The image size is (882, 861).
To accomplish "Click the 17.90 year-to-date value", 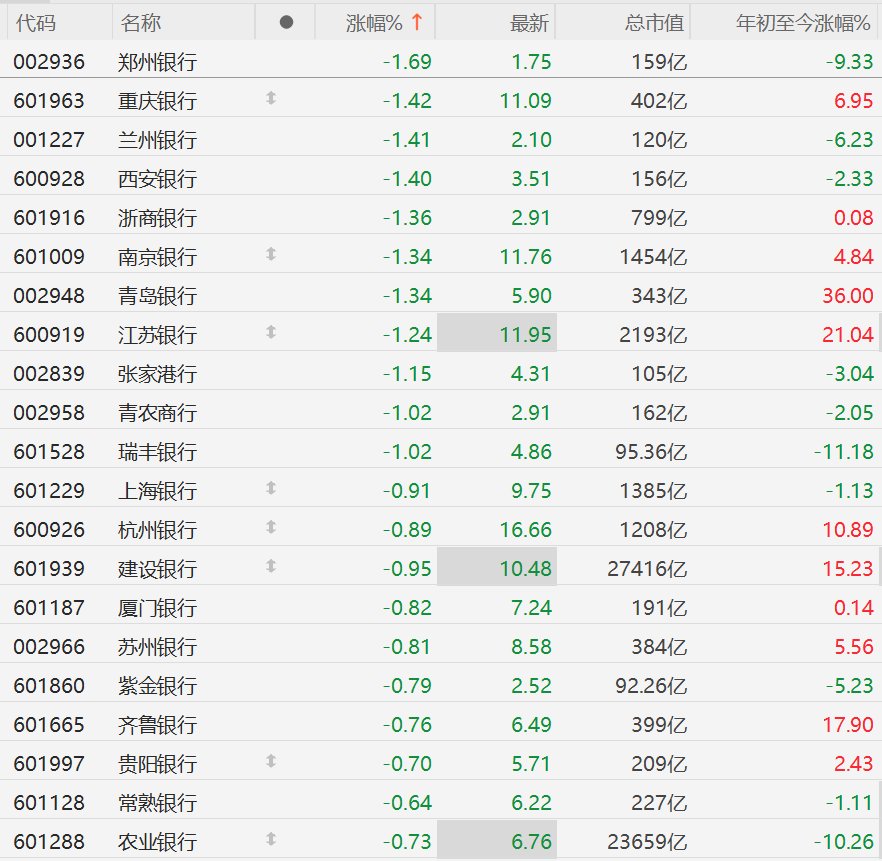I will [848, 724].
